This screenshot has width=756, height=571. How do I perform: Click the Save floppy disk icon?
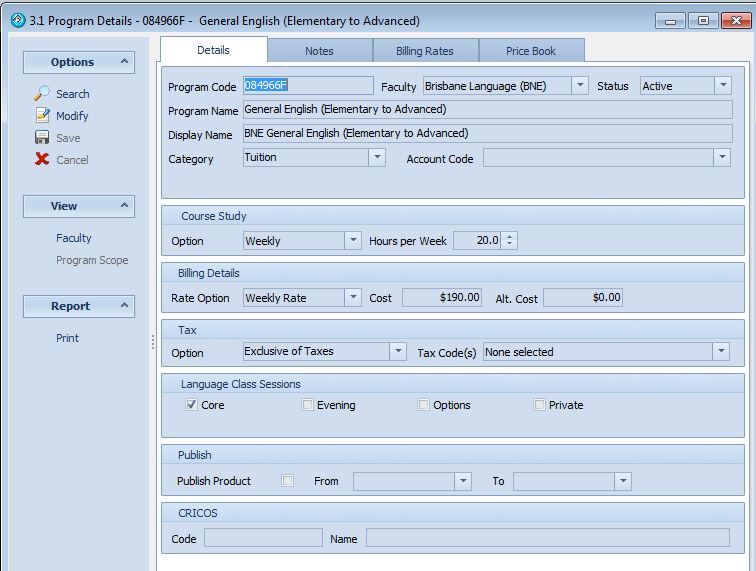(x=42, y=138)
